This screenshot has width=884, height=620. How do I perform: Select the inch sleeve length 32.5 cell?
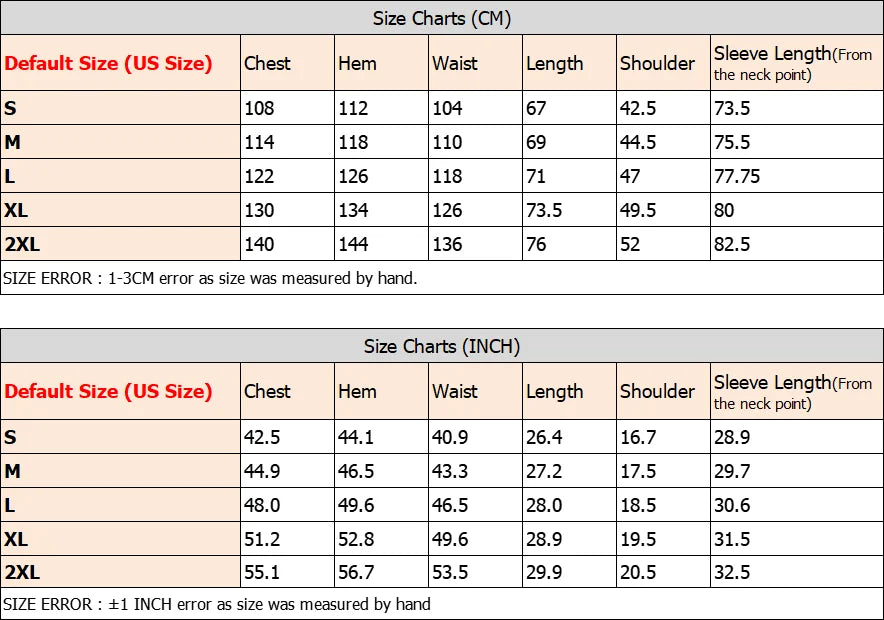797,572
